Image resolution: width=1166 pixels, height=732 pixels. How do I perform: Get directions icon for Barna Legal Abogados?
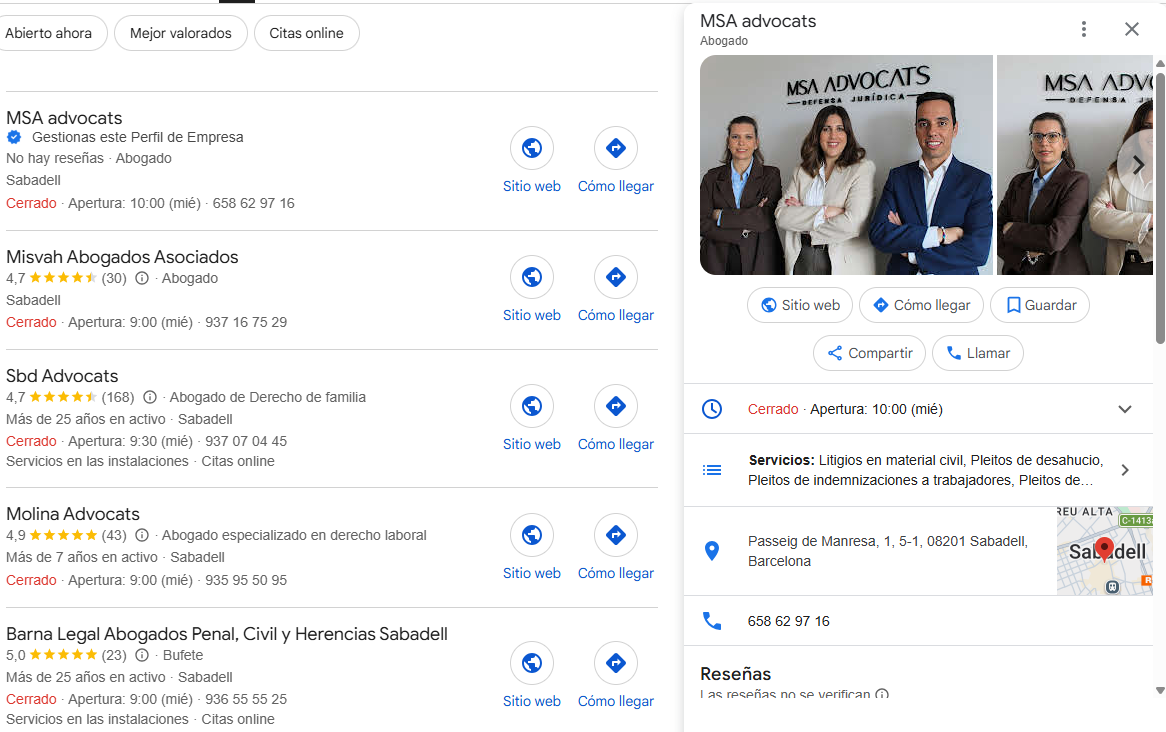coord(616,663)
